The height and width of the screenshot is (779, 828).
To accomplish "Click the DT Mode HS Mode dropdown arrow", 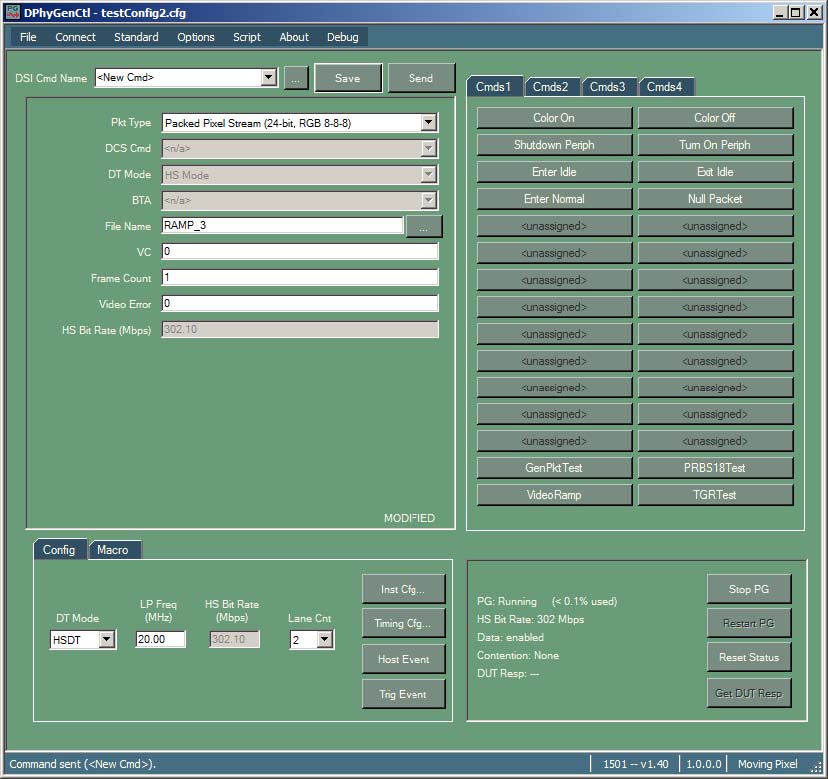I will (x=429, y=174).
